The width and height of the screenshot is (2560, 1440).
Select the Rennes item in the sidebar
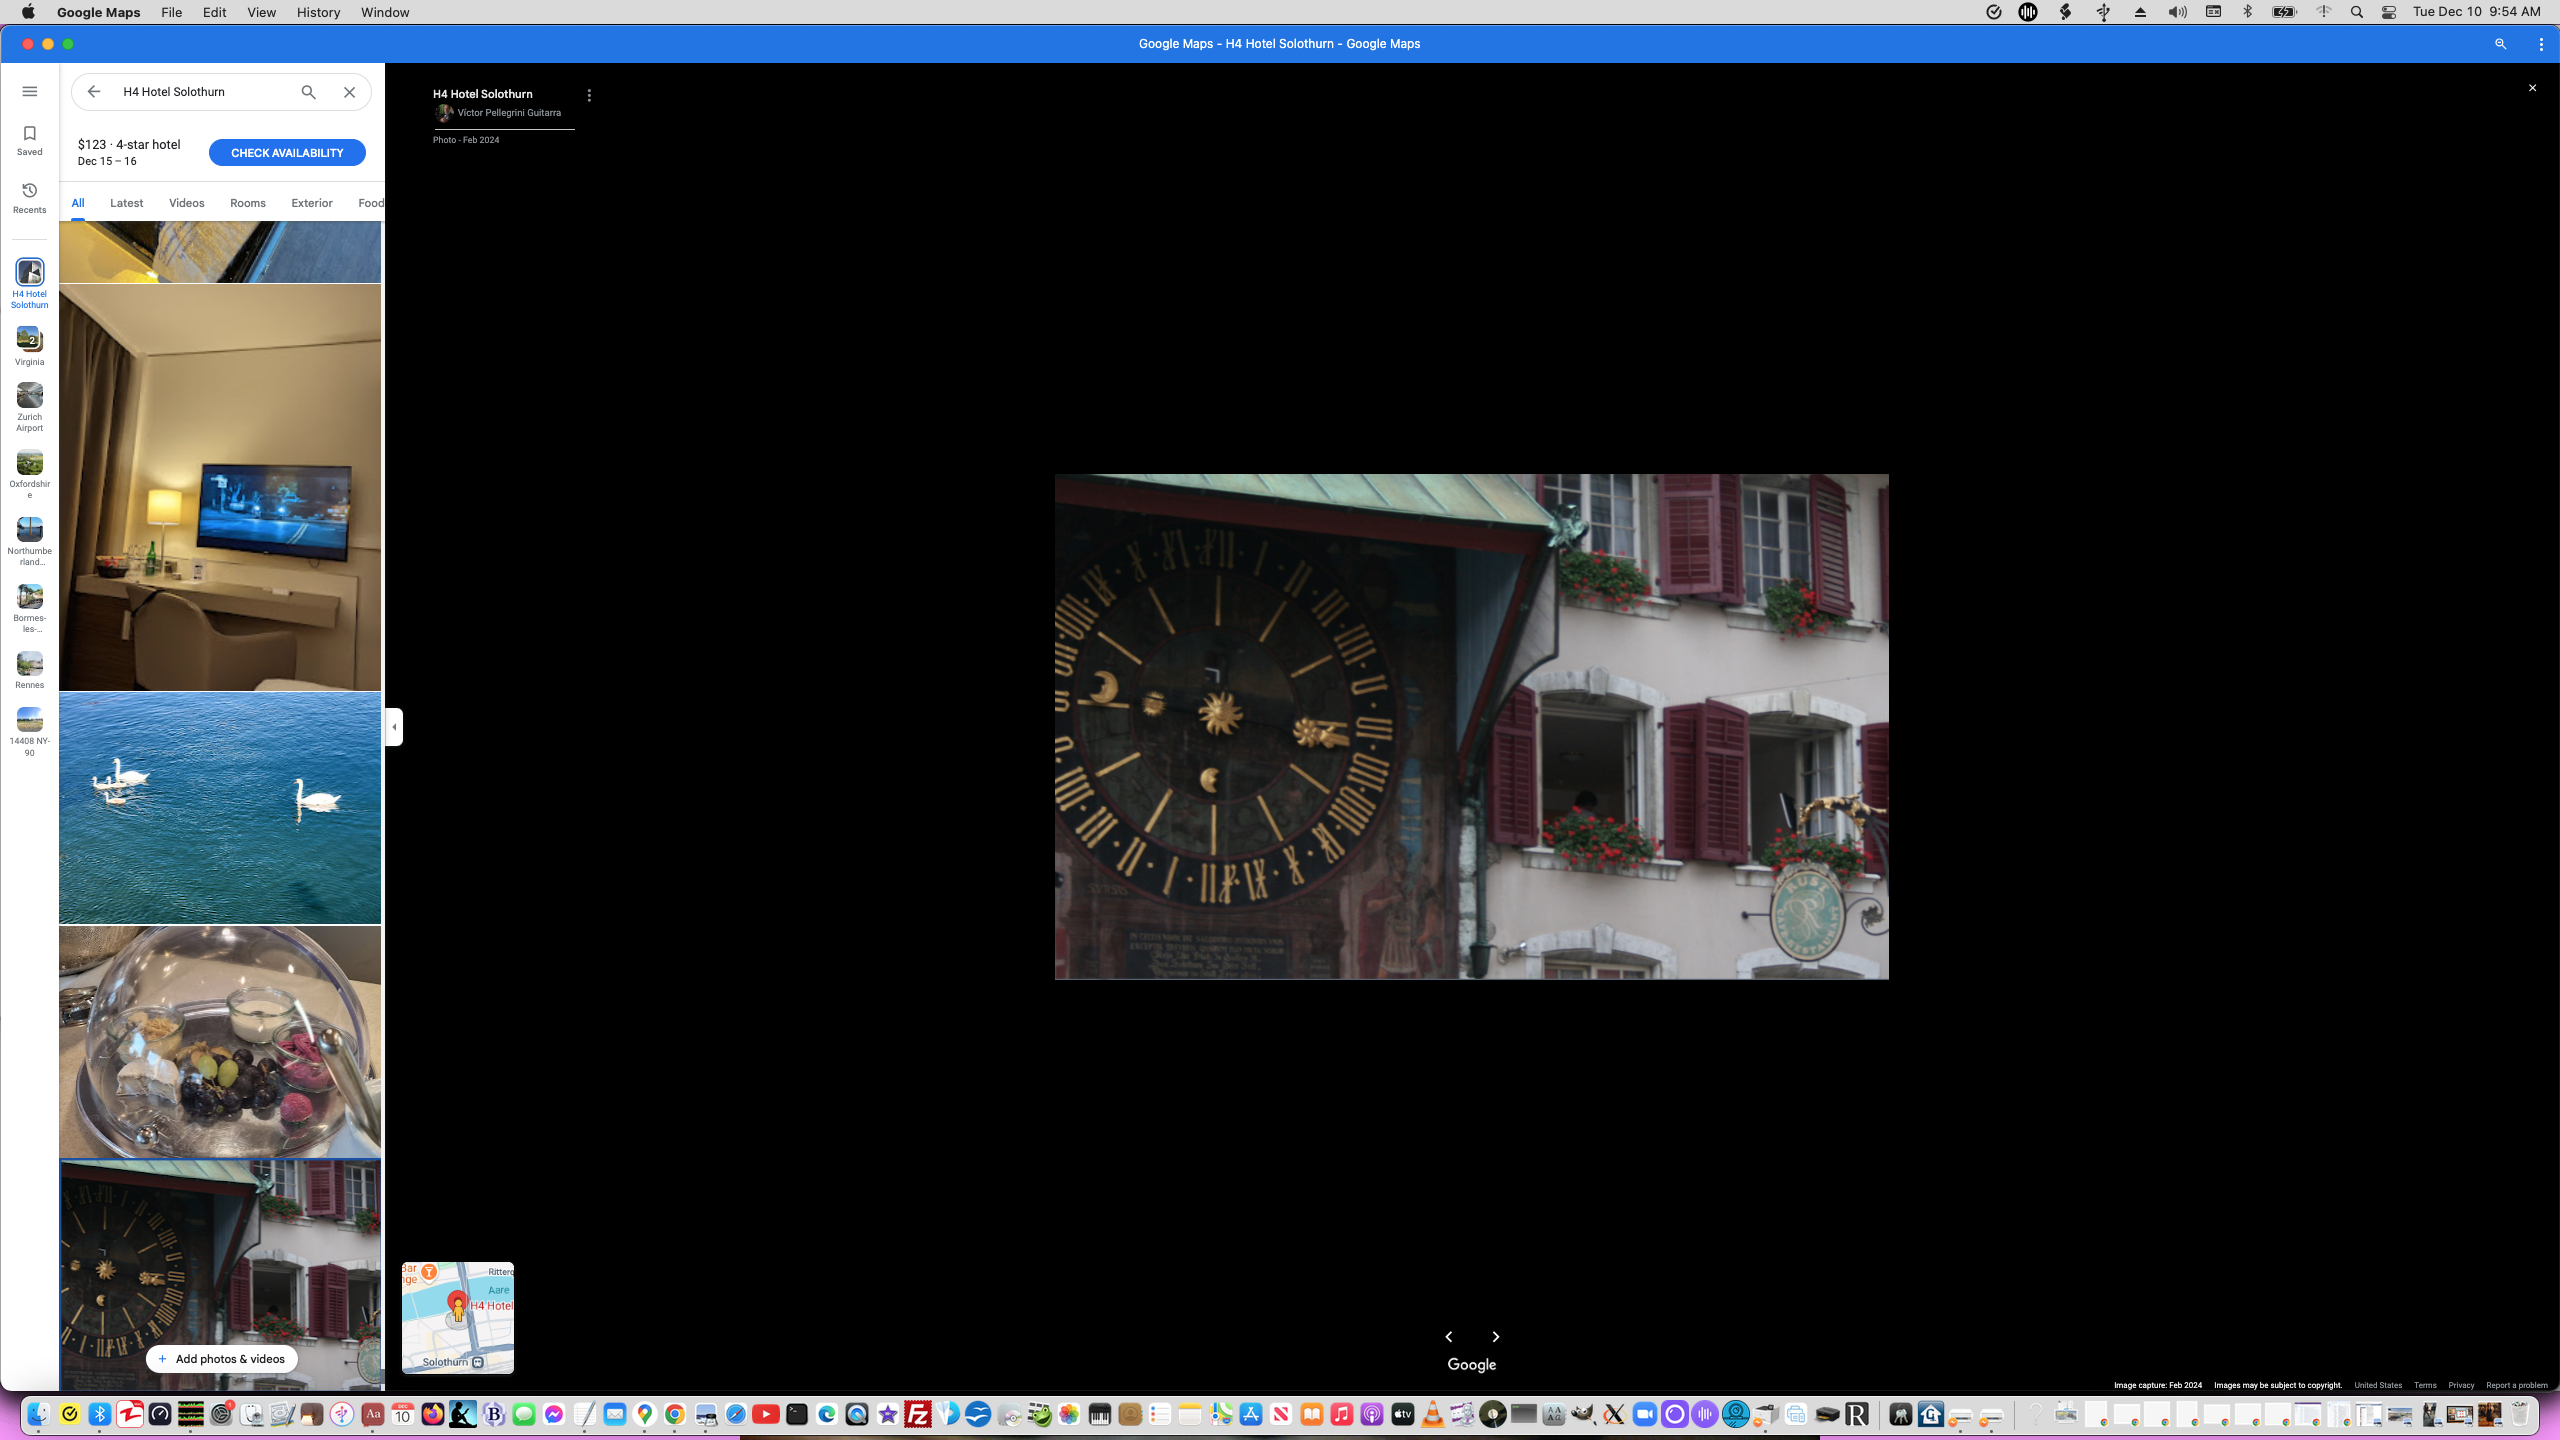[x=29, y=668]
